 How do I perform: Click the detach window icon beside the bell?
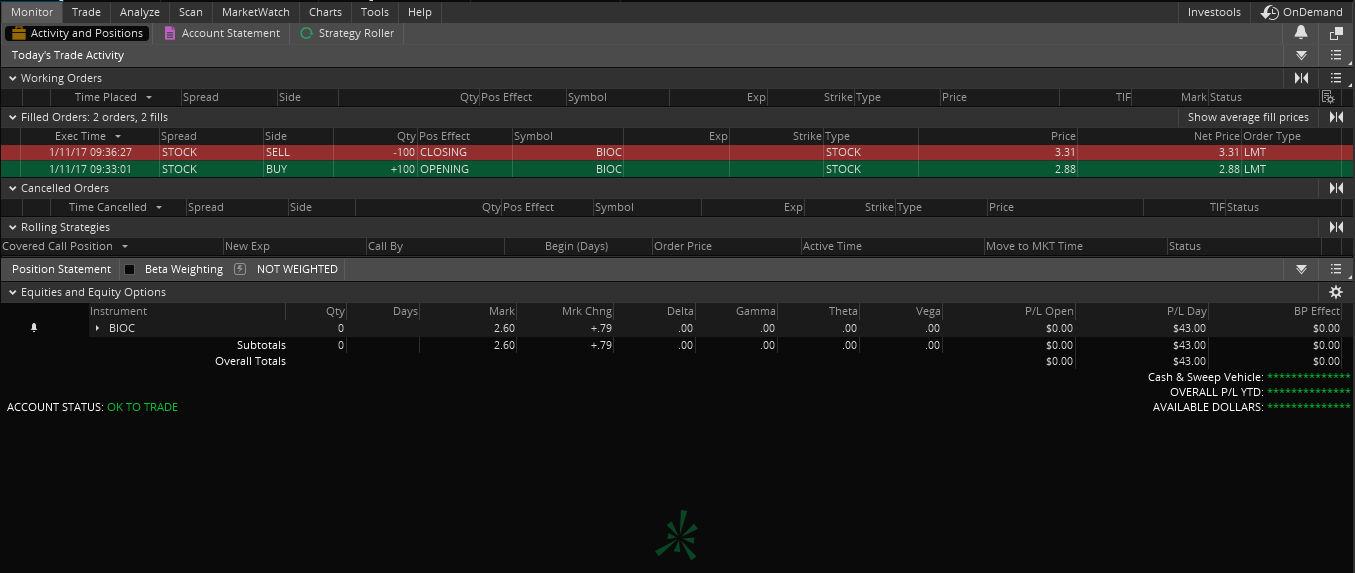[1337, 33]
